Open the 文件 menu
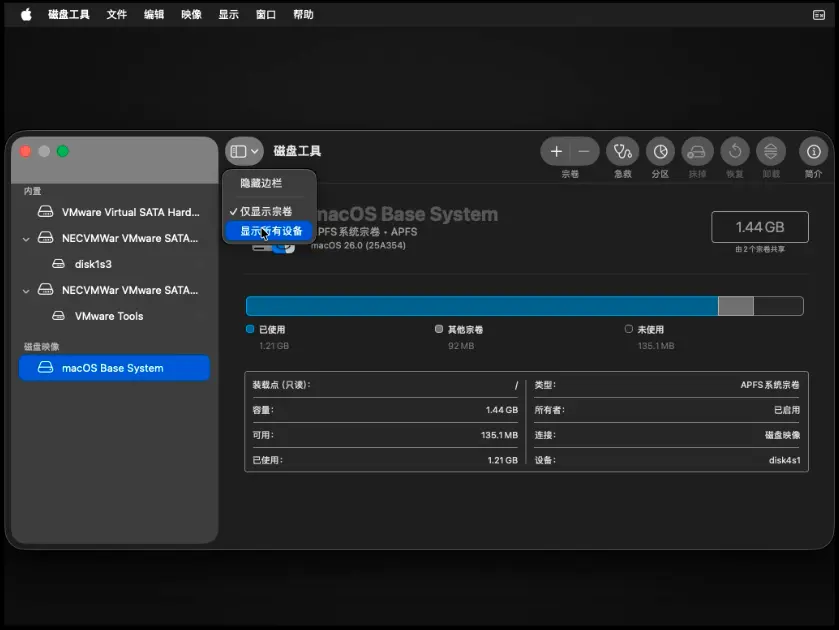 [x=116, y=14]
